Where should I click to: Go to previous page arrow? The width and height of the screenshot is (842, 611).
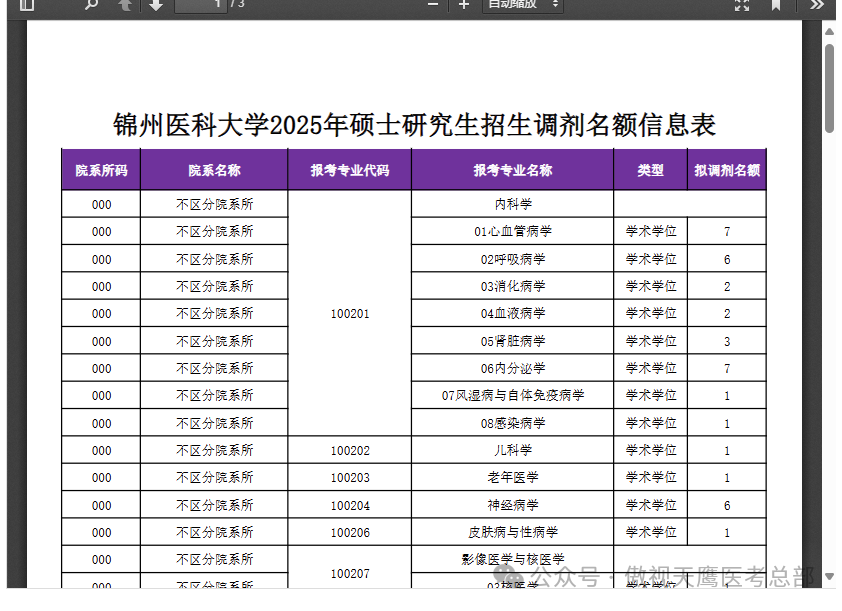coord(124,4)
